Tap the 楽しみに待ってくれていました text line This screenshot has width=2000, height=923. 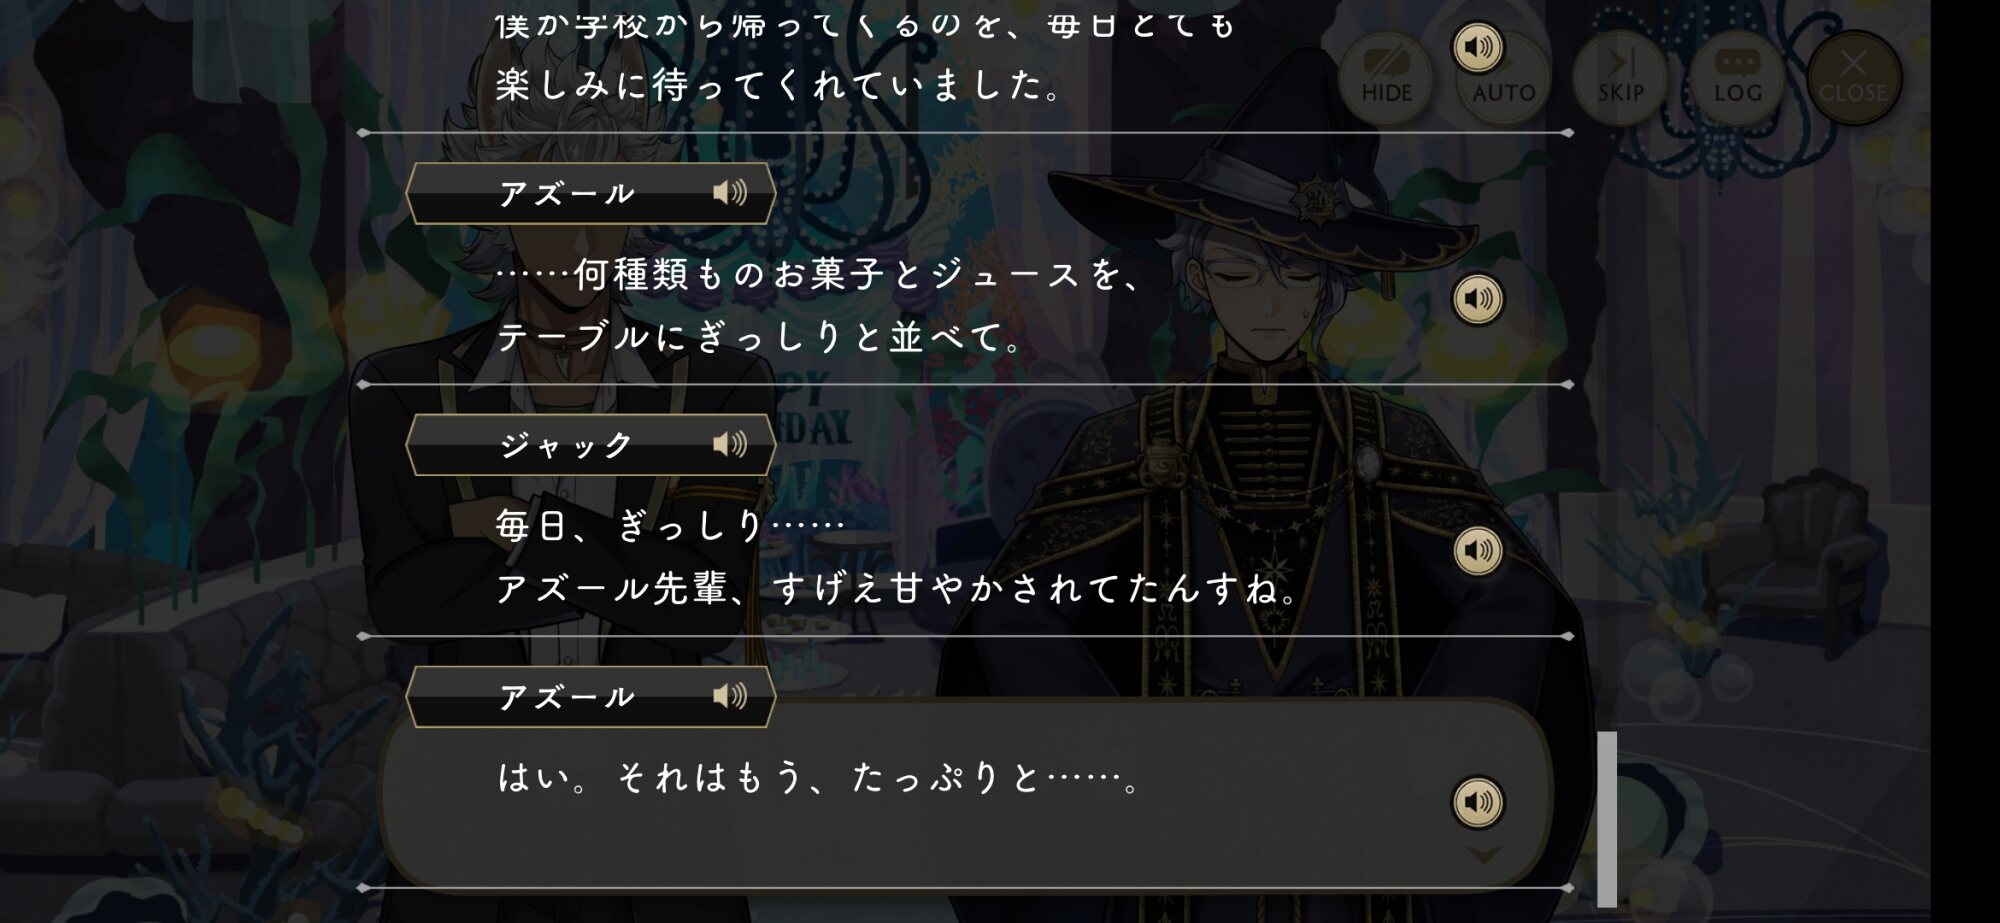pyautogui.click(x=780, y=85)
